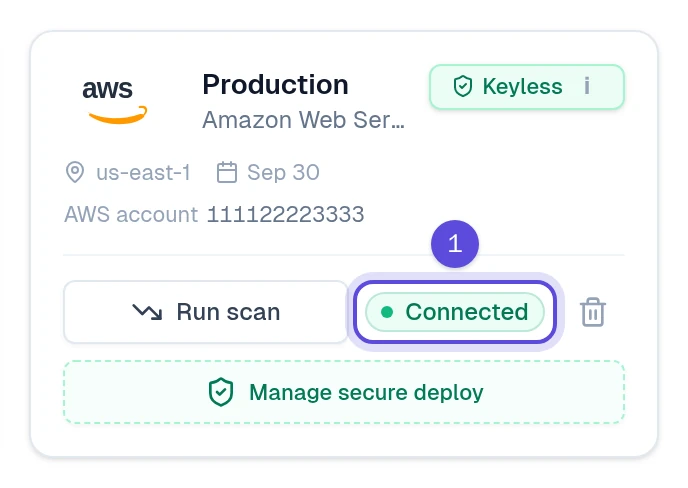Click the Run scan button
The image size is (688, 488).
point(206,312)
